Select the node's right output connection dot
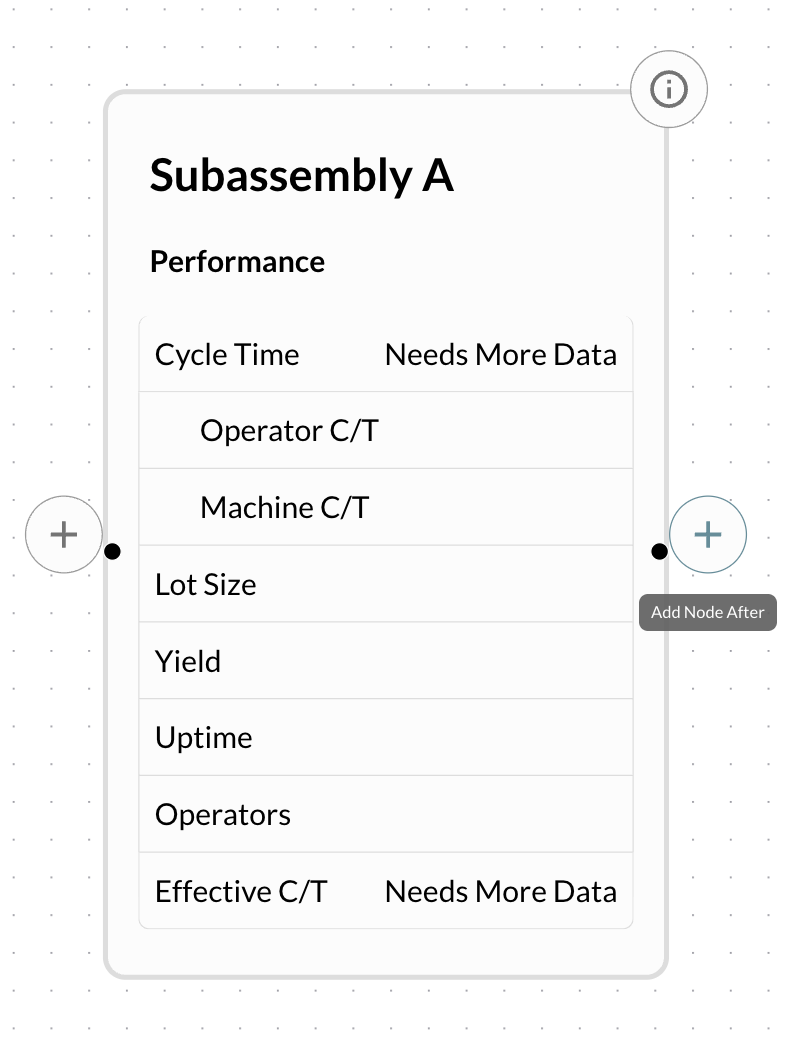 tap(660, 551)
